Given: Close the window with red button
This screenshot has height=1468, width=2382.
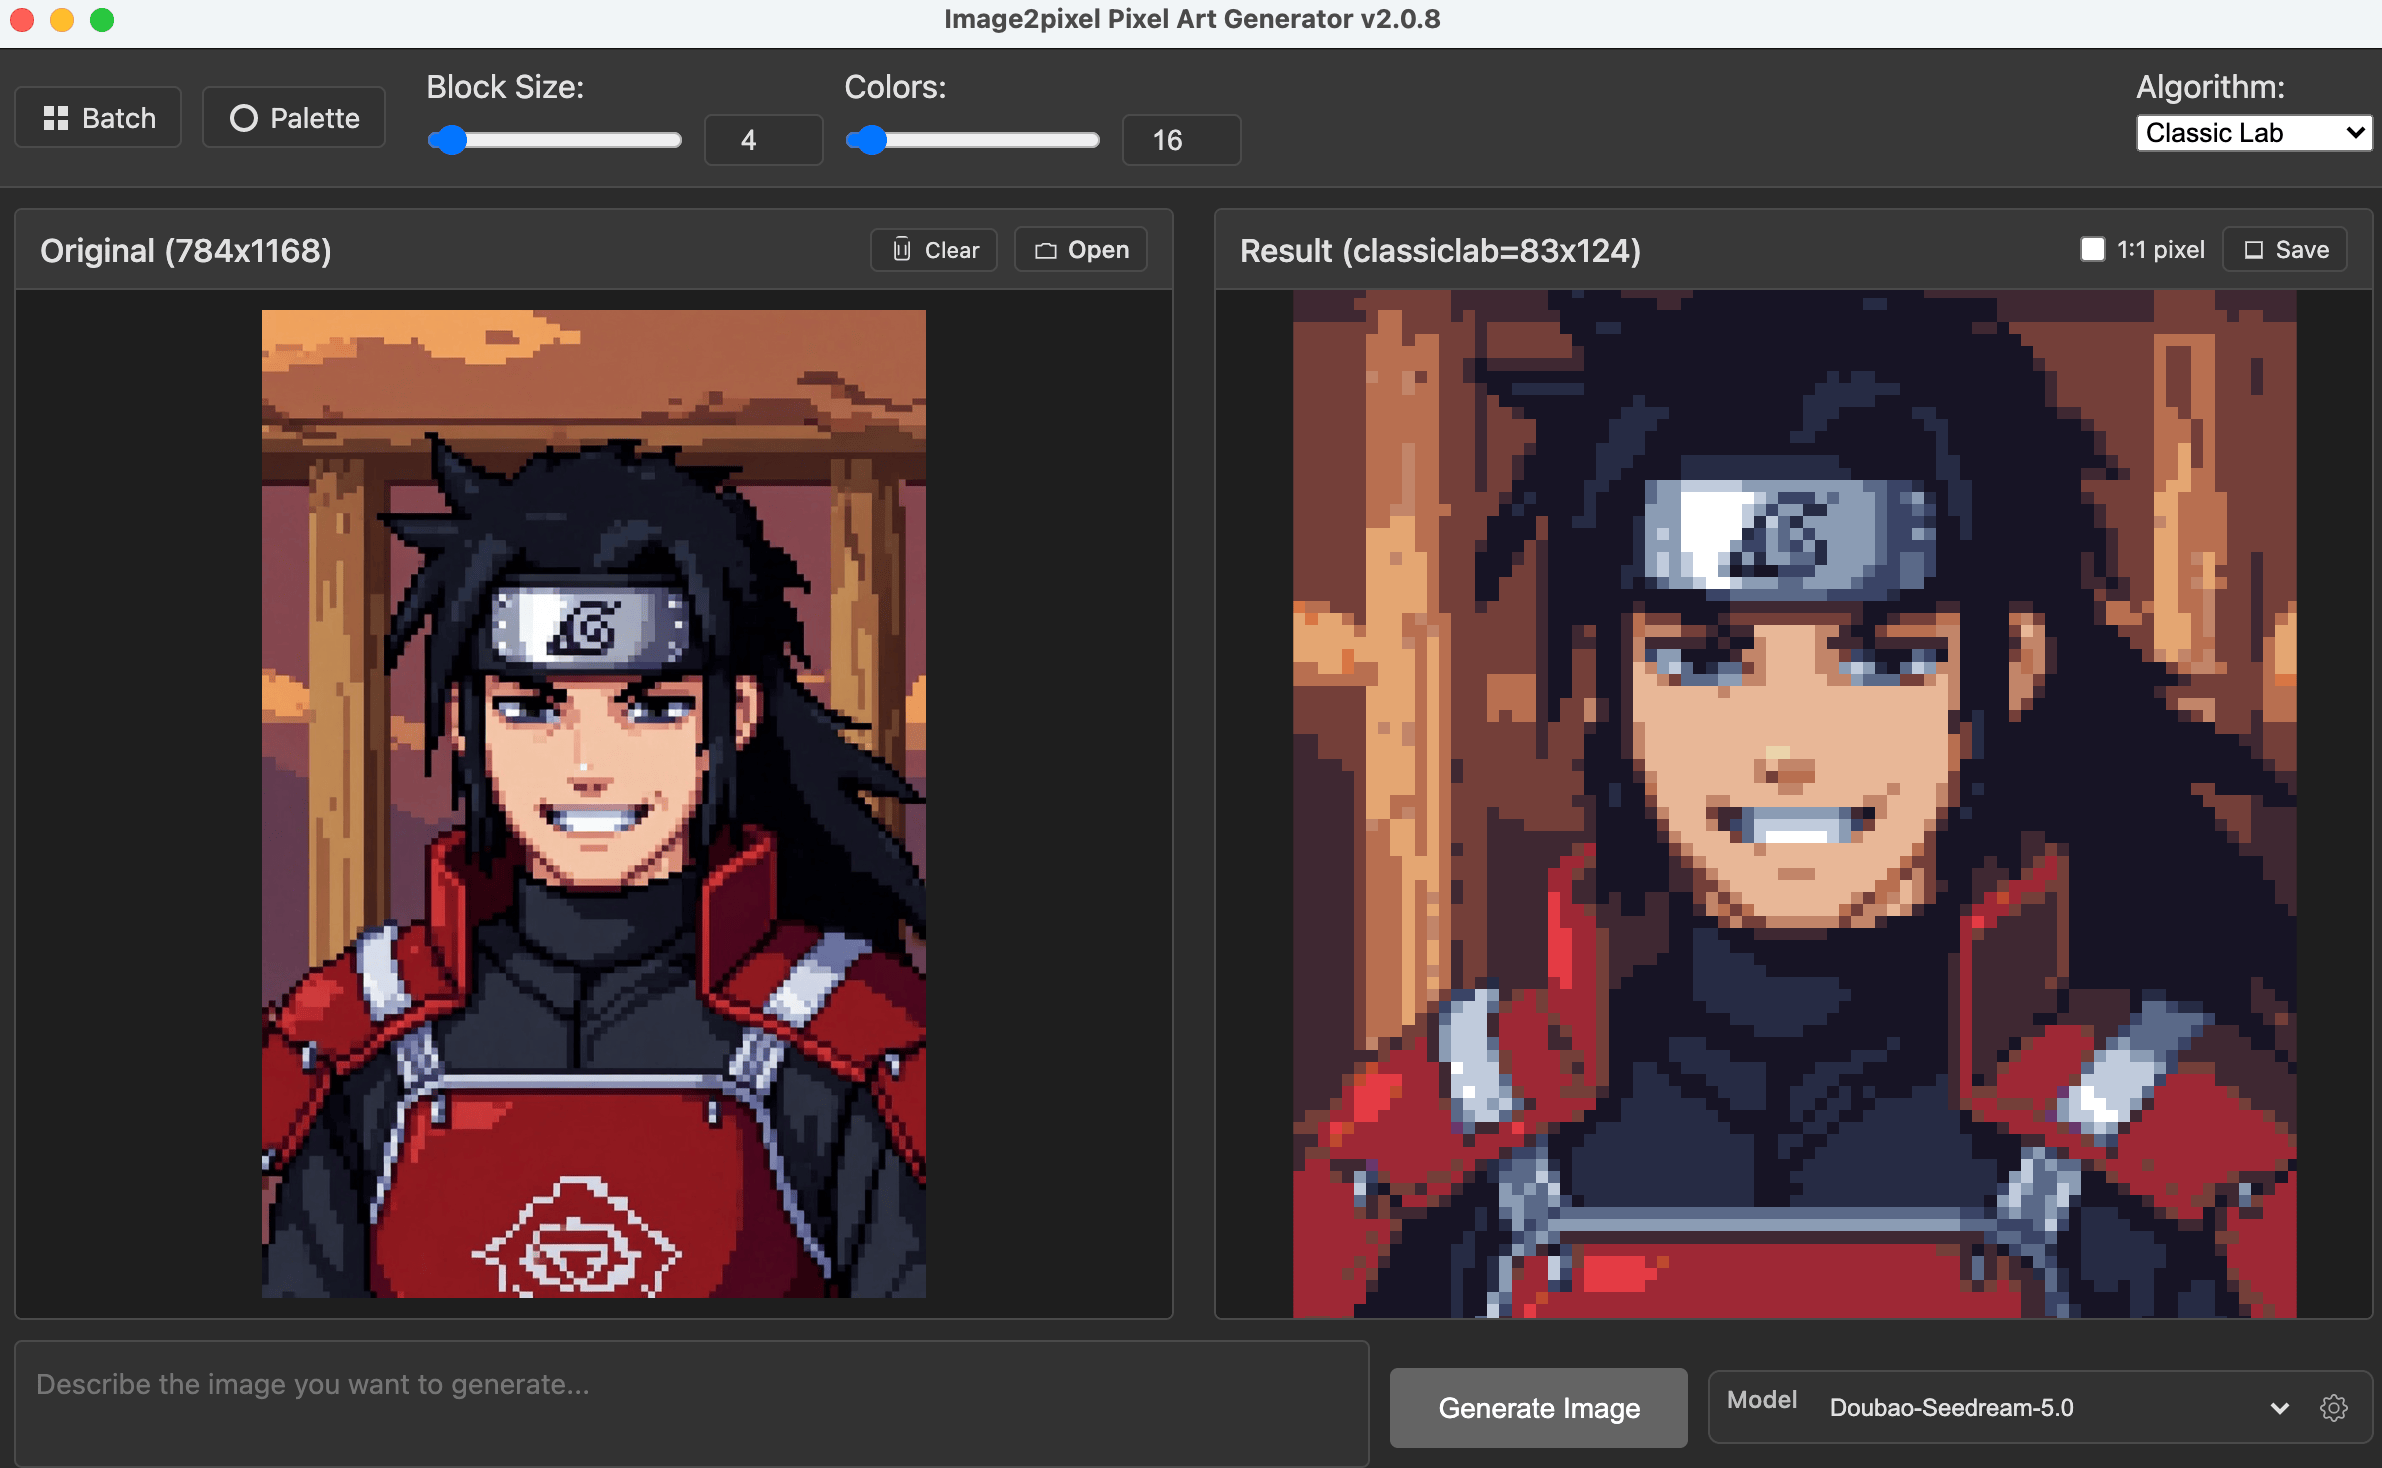Looking at the screenshot, I should click(x=22, y=20).
